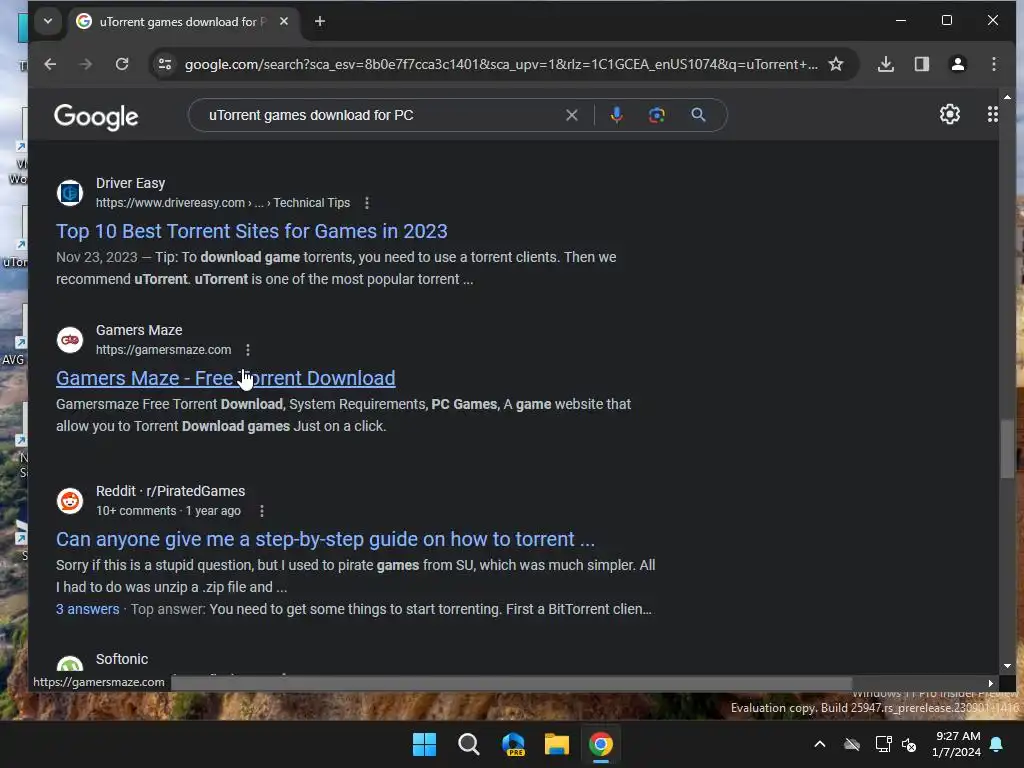Click Driver Easy site favicon
Screen dimensions: 1024x768
(70, 193)
